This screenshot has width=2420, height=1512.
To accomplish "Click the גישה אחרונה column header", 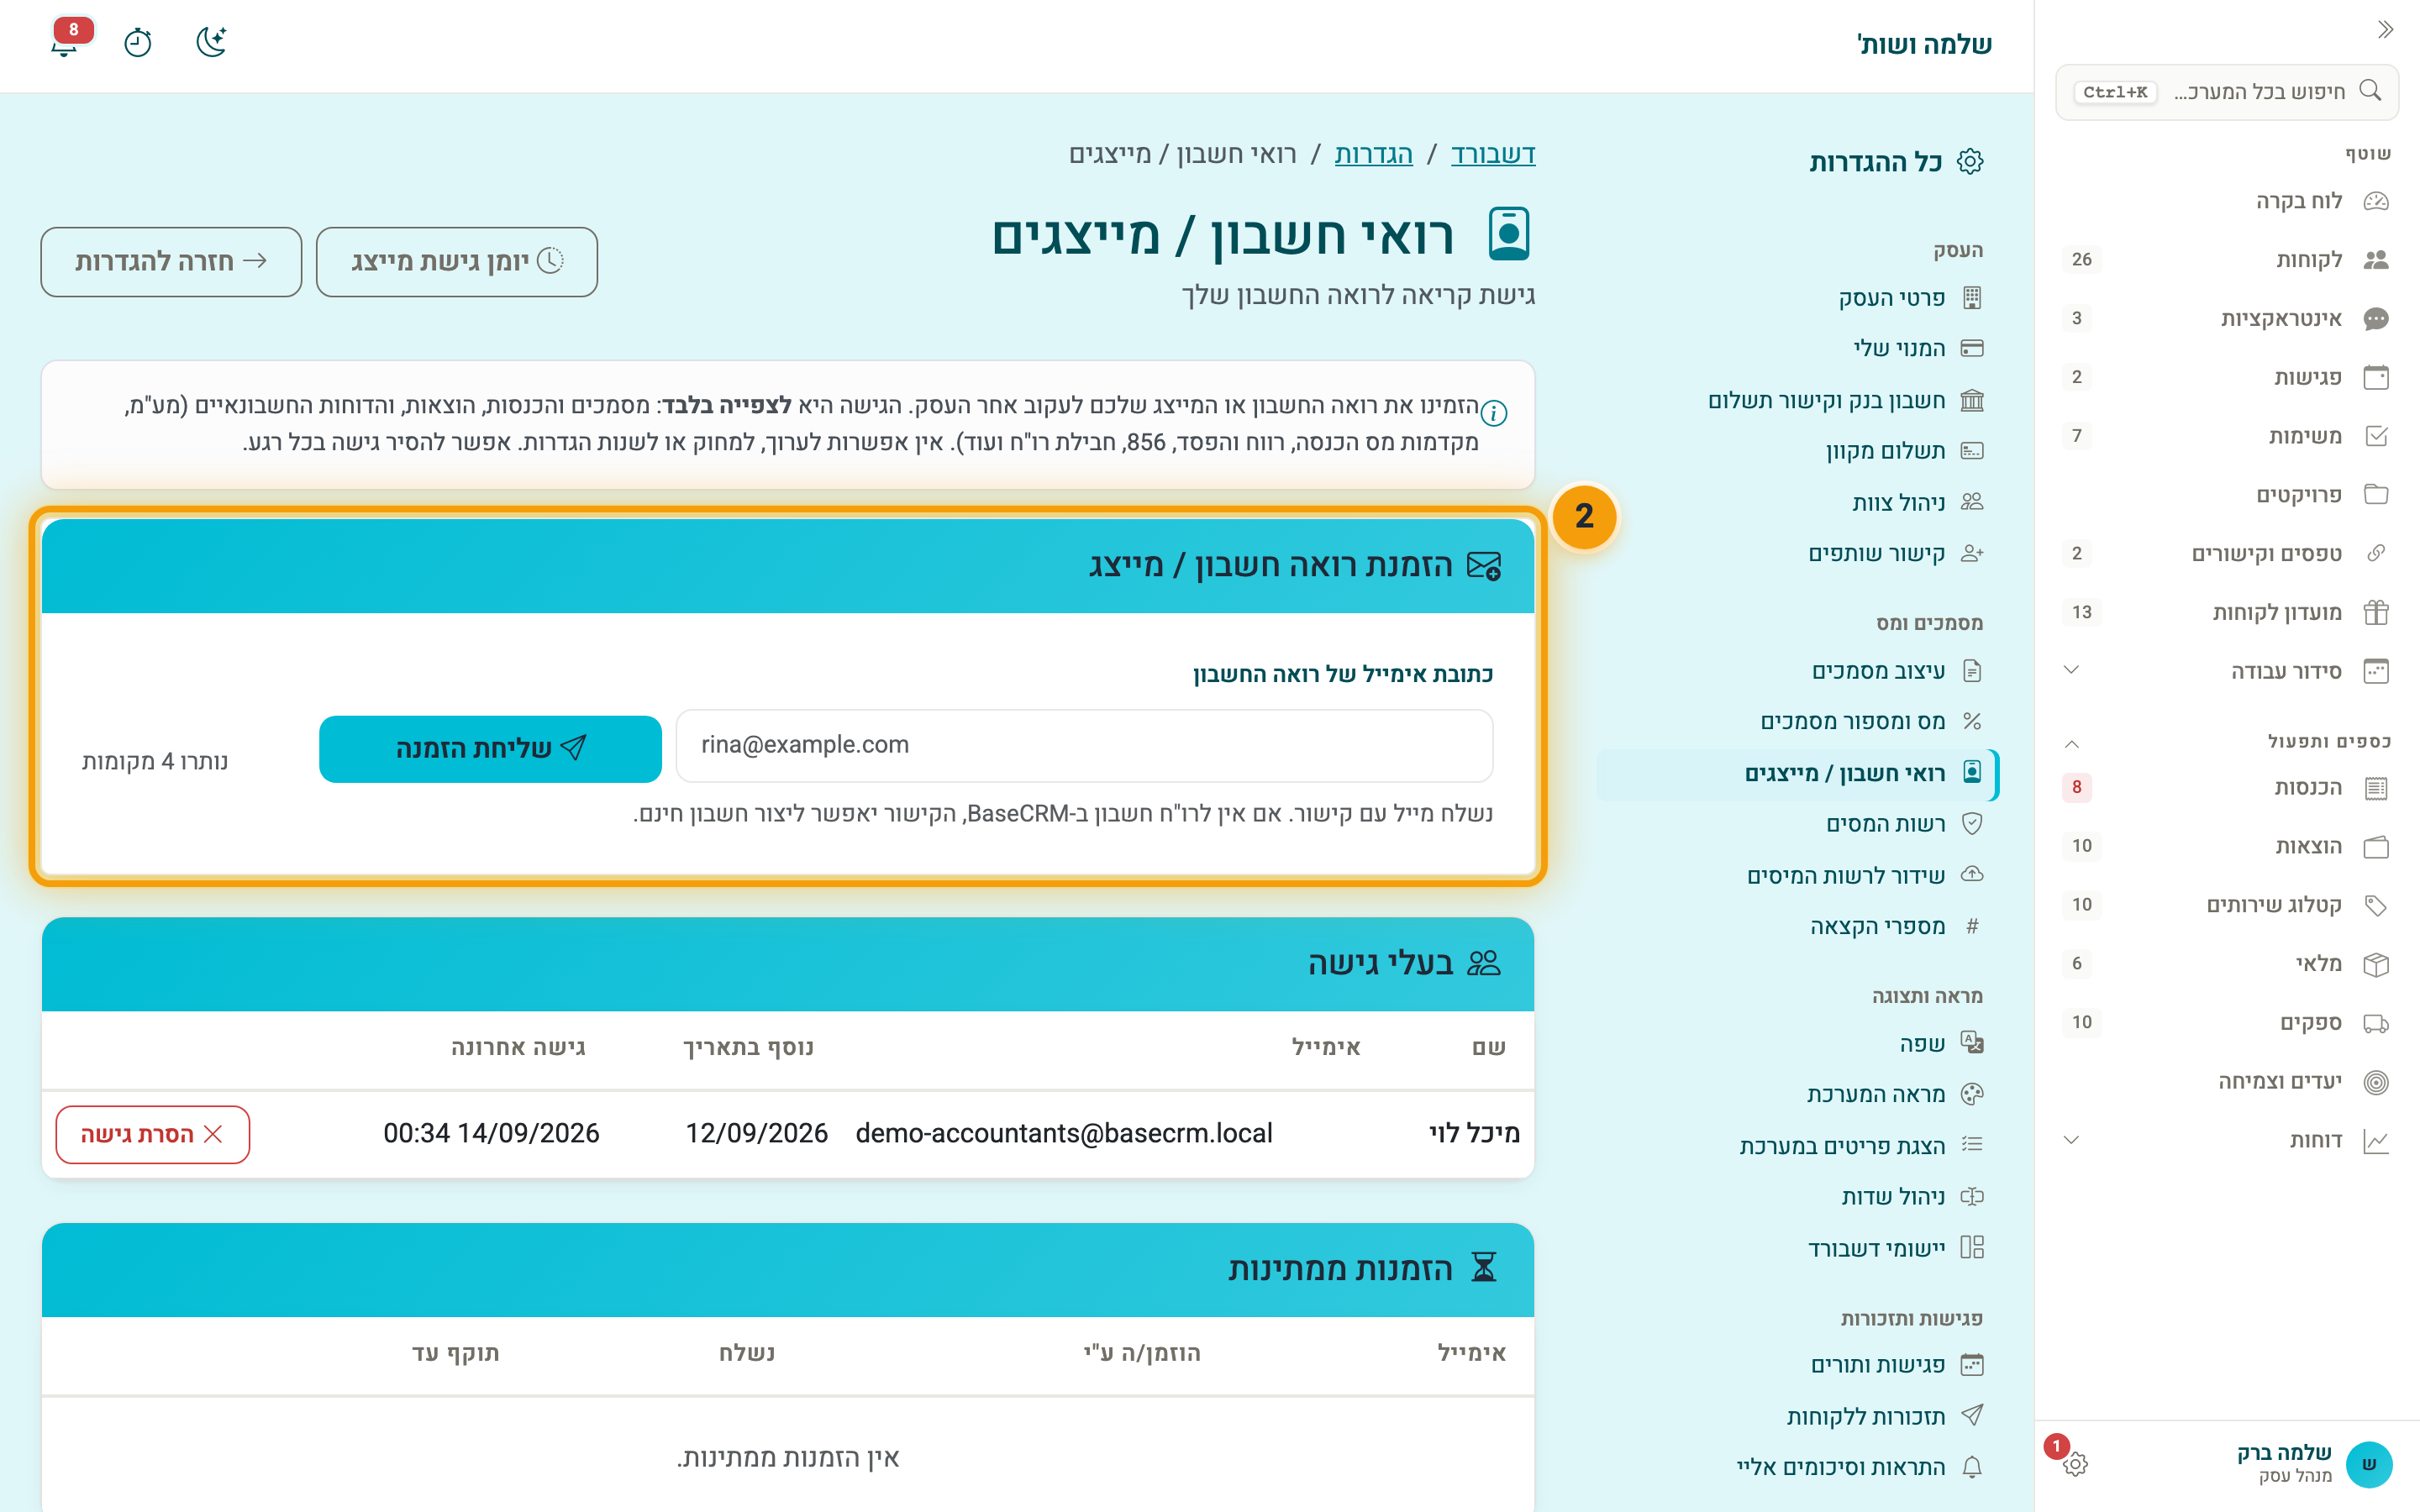I will [x=518, y=1048].
